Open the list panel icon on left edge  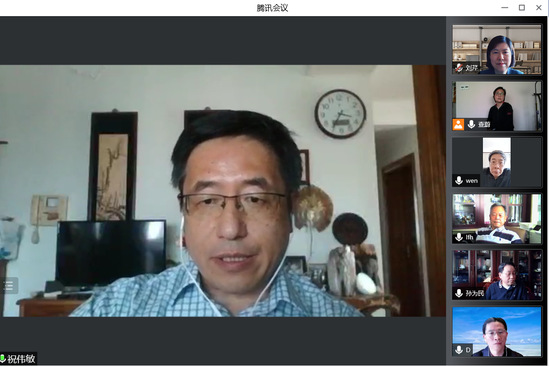coord(8,286)
